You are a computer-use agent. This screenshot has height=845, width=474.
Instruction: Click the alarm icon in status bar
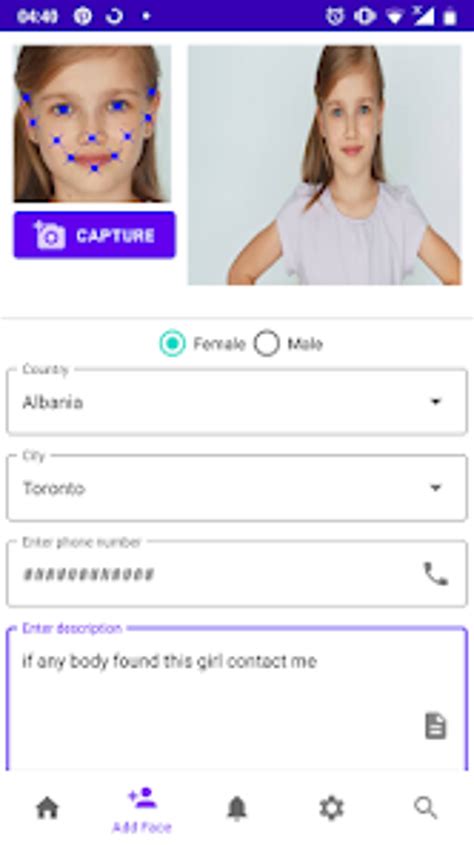pos(334,16)
